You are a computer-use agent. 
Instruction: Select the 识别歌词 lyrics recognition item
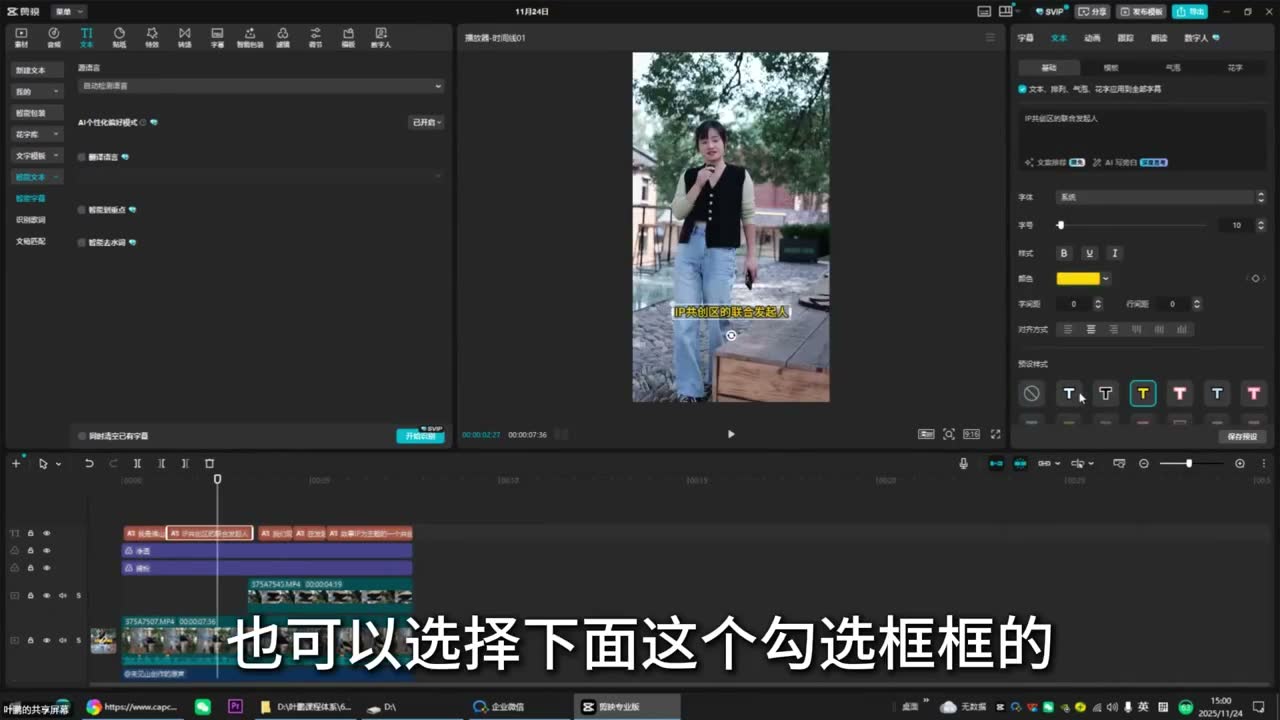pos(31,220)
